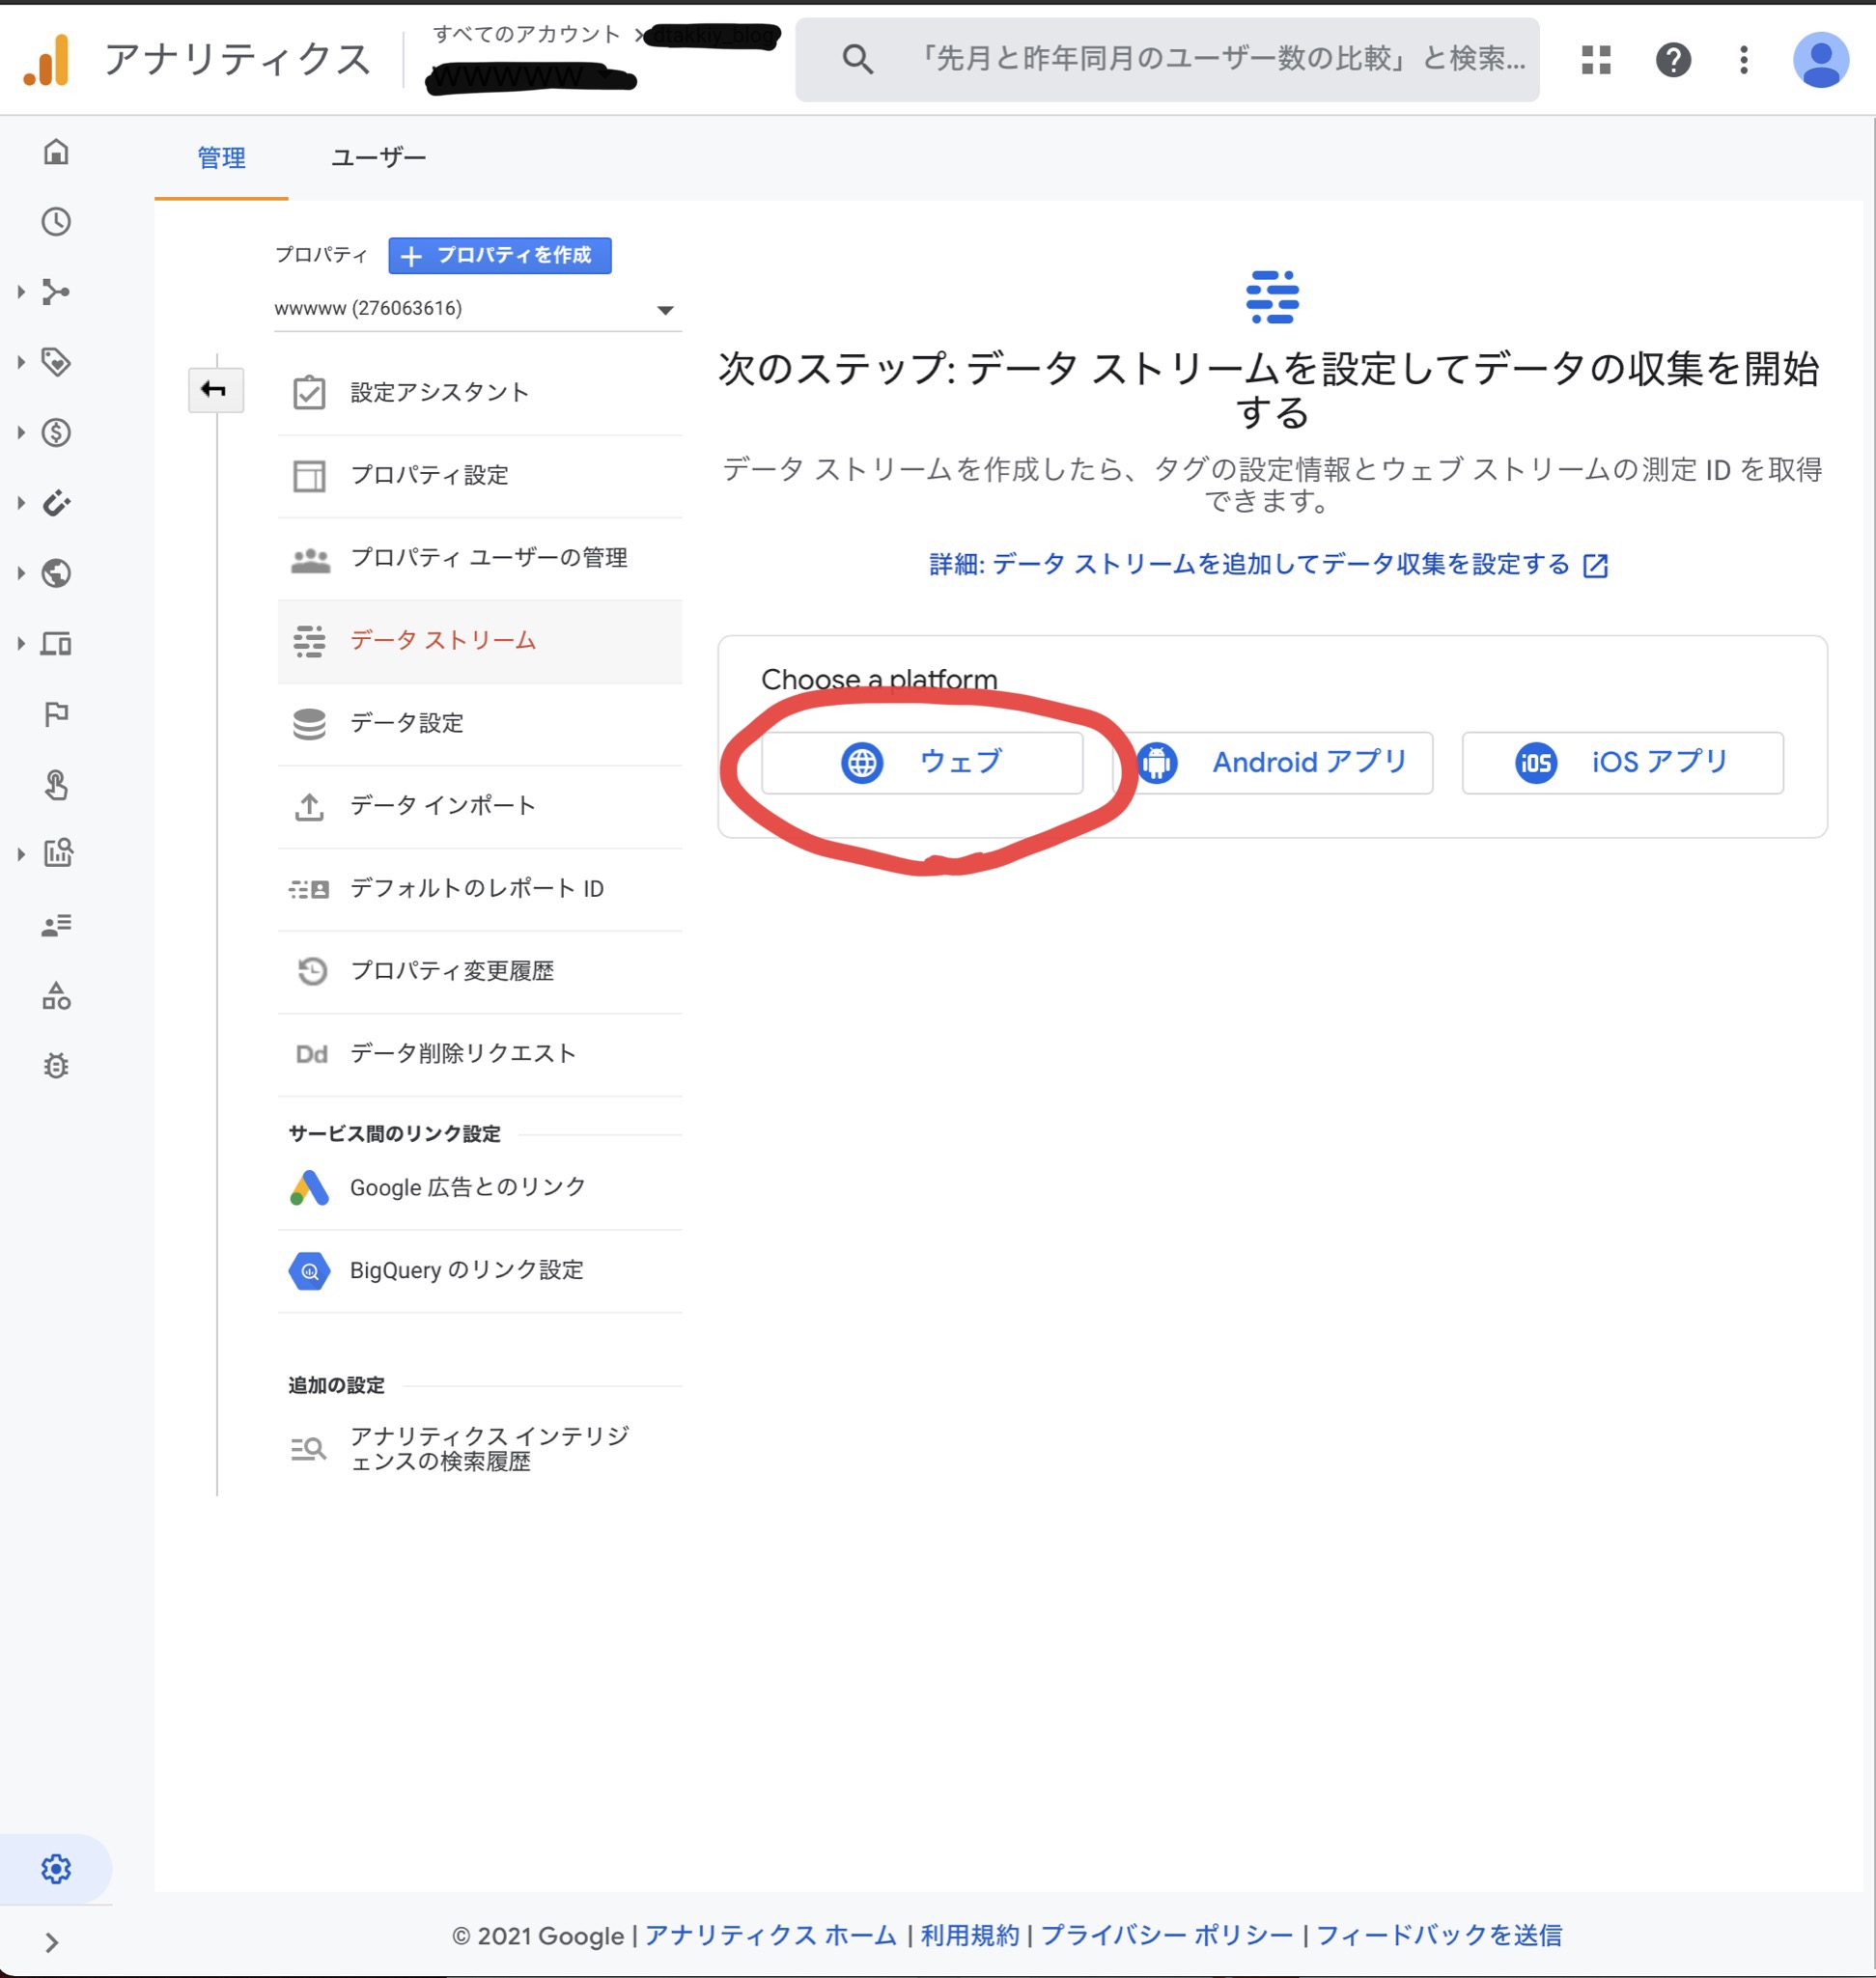The image size is (1876, 1978).
Task: Open the three-dot more options menu
Action: [x=1743, y=60]
